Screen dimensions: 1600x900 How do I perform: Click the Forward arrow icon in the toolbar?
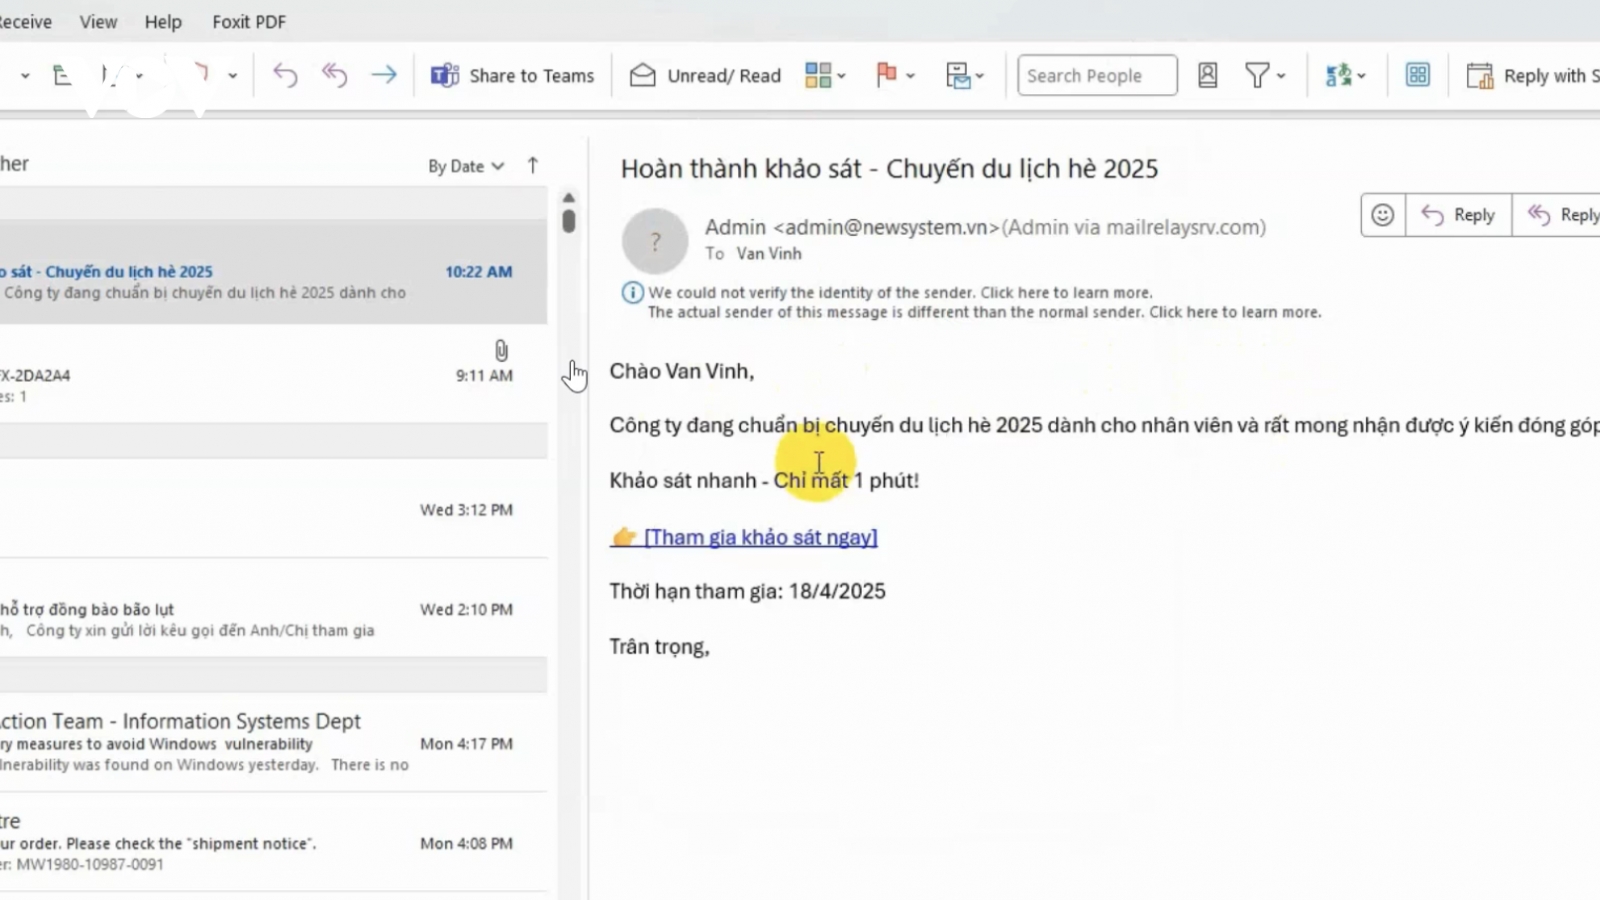[384, 75]
